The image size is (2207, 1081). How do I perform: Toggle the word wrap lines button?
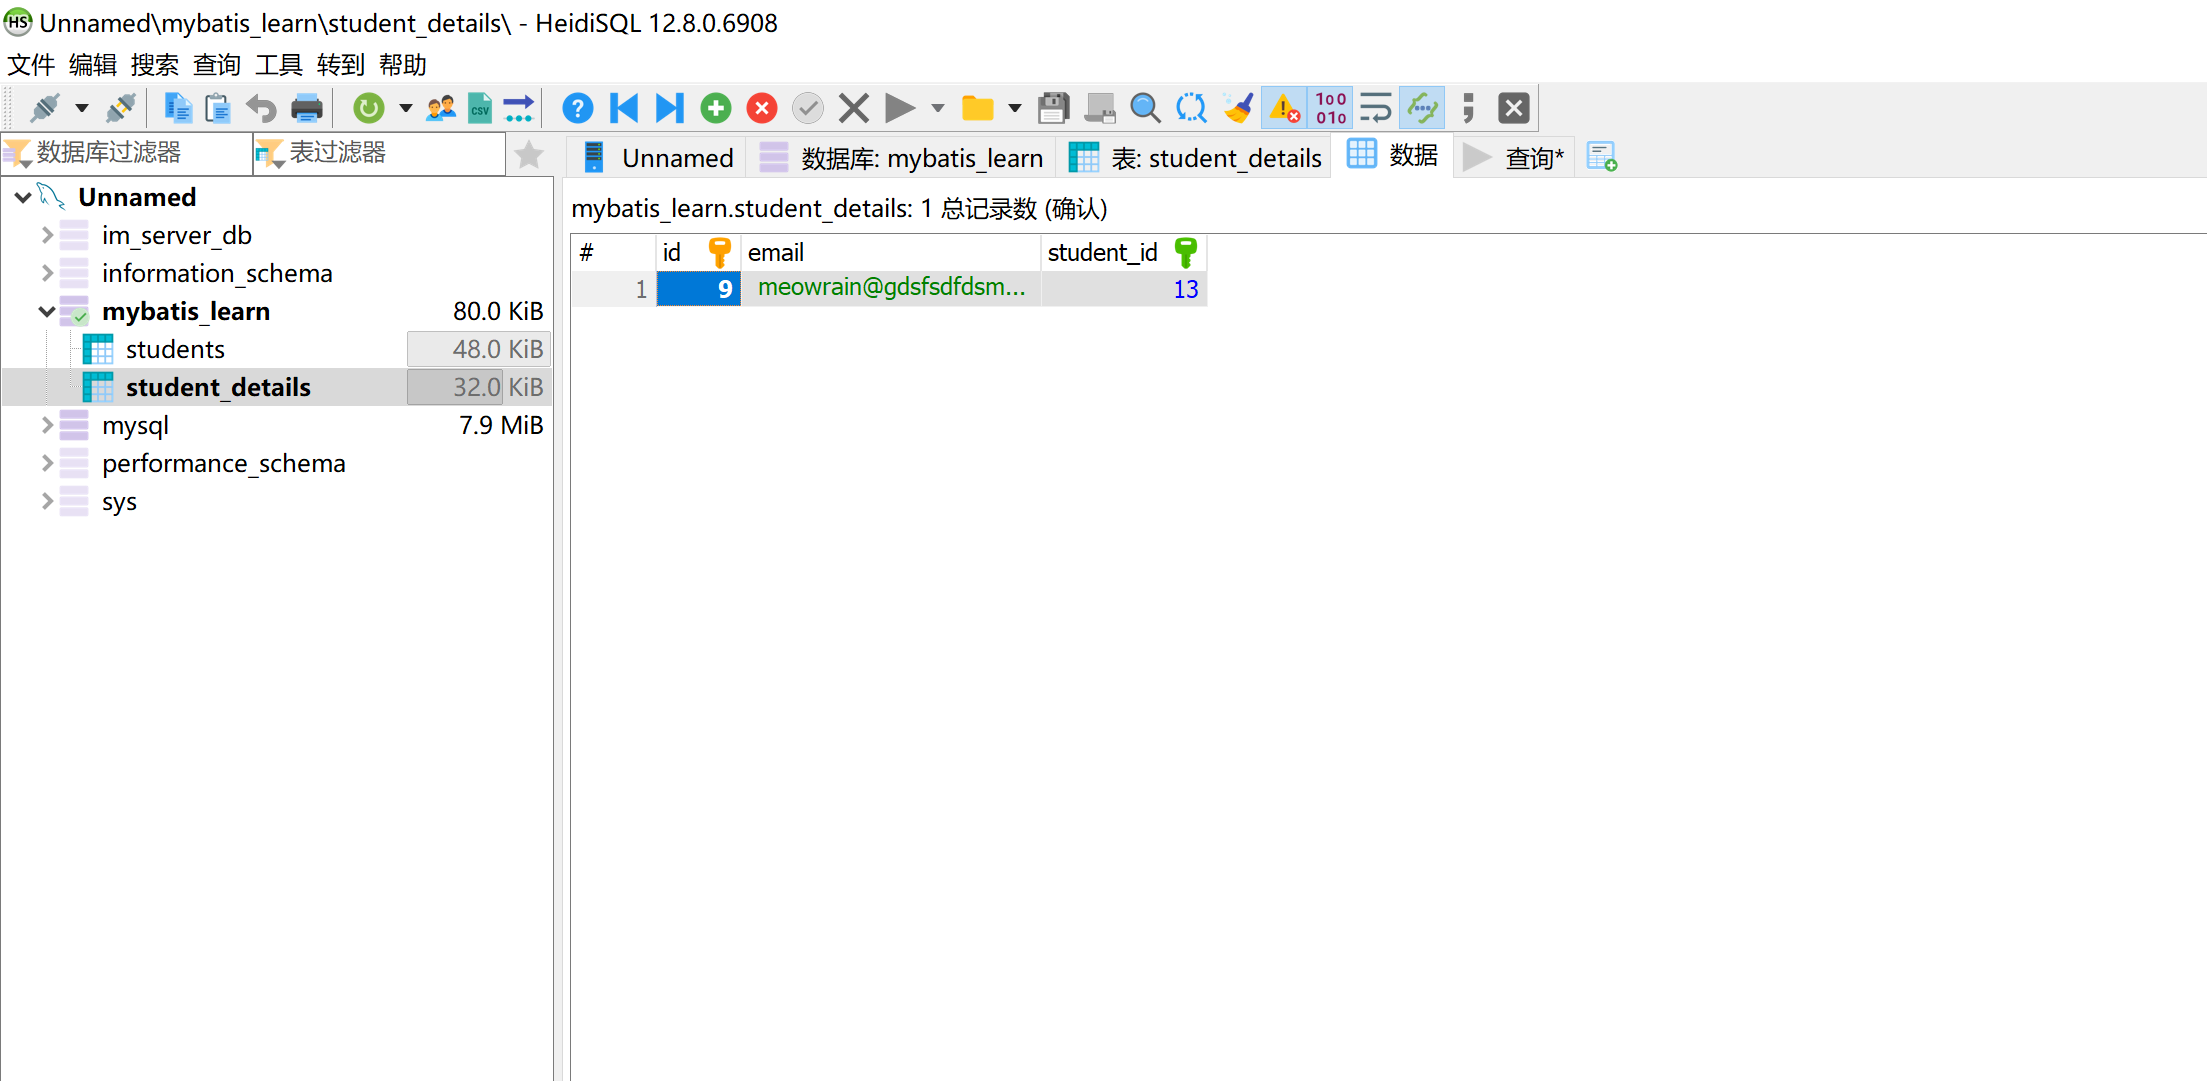tap(1376, 108)
